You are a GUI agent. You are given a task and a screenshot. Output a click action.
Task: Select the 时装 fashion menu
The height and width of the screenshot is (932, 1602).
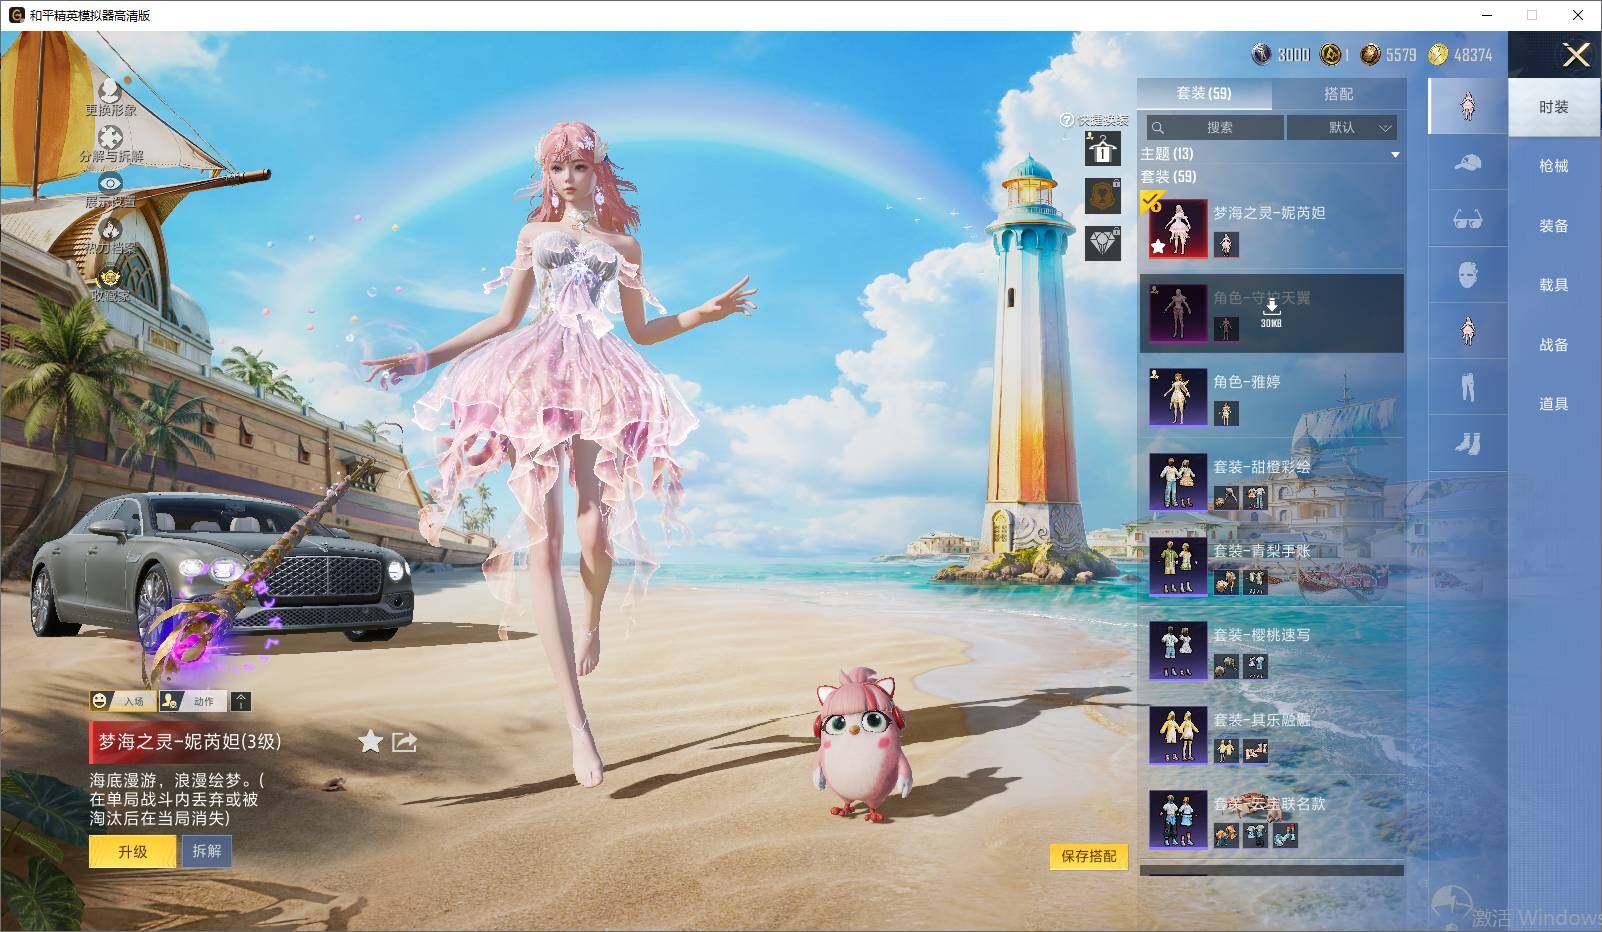point(1554,107)
